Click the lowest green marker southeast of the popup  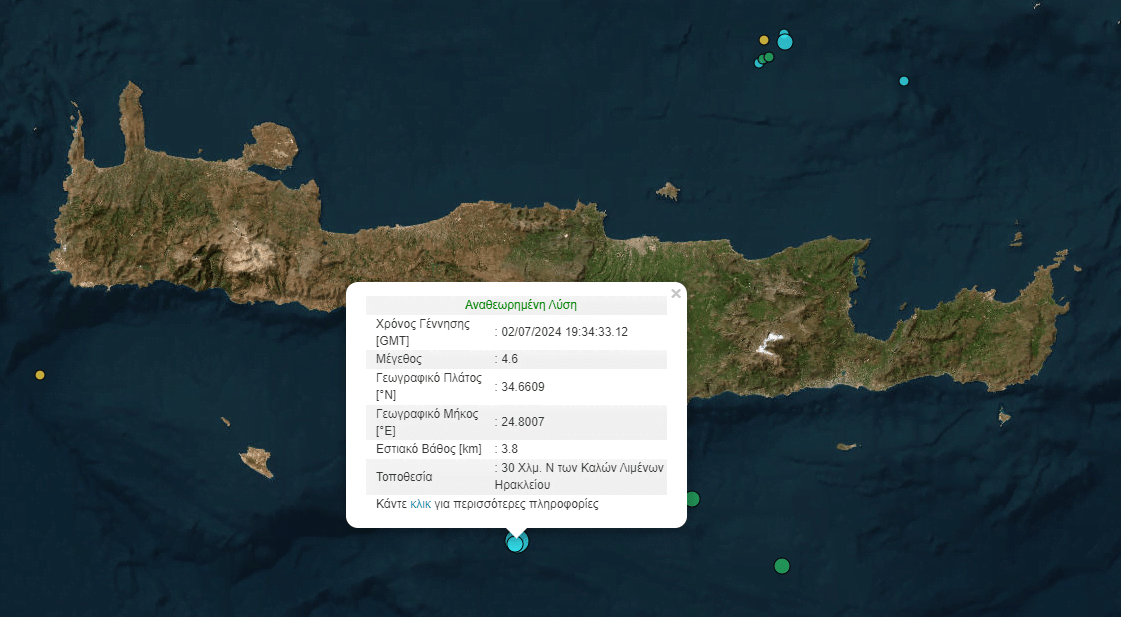pos(782,566)
